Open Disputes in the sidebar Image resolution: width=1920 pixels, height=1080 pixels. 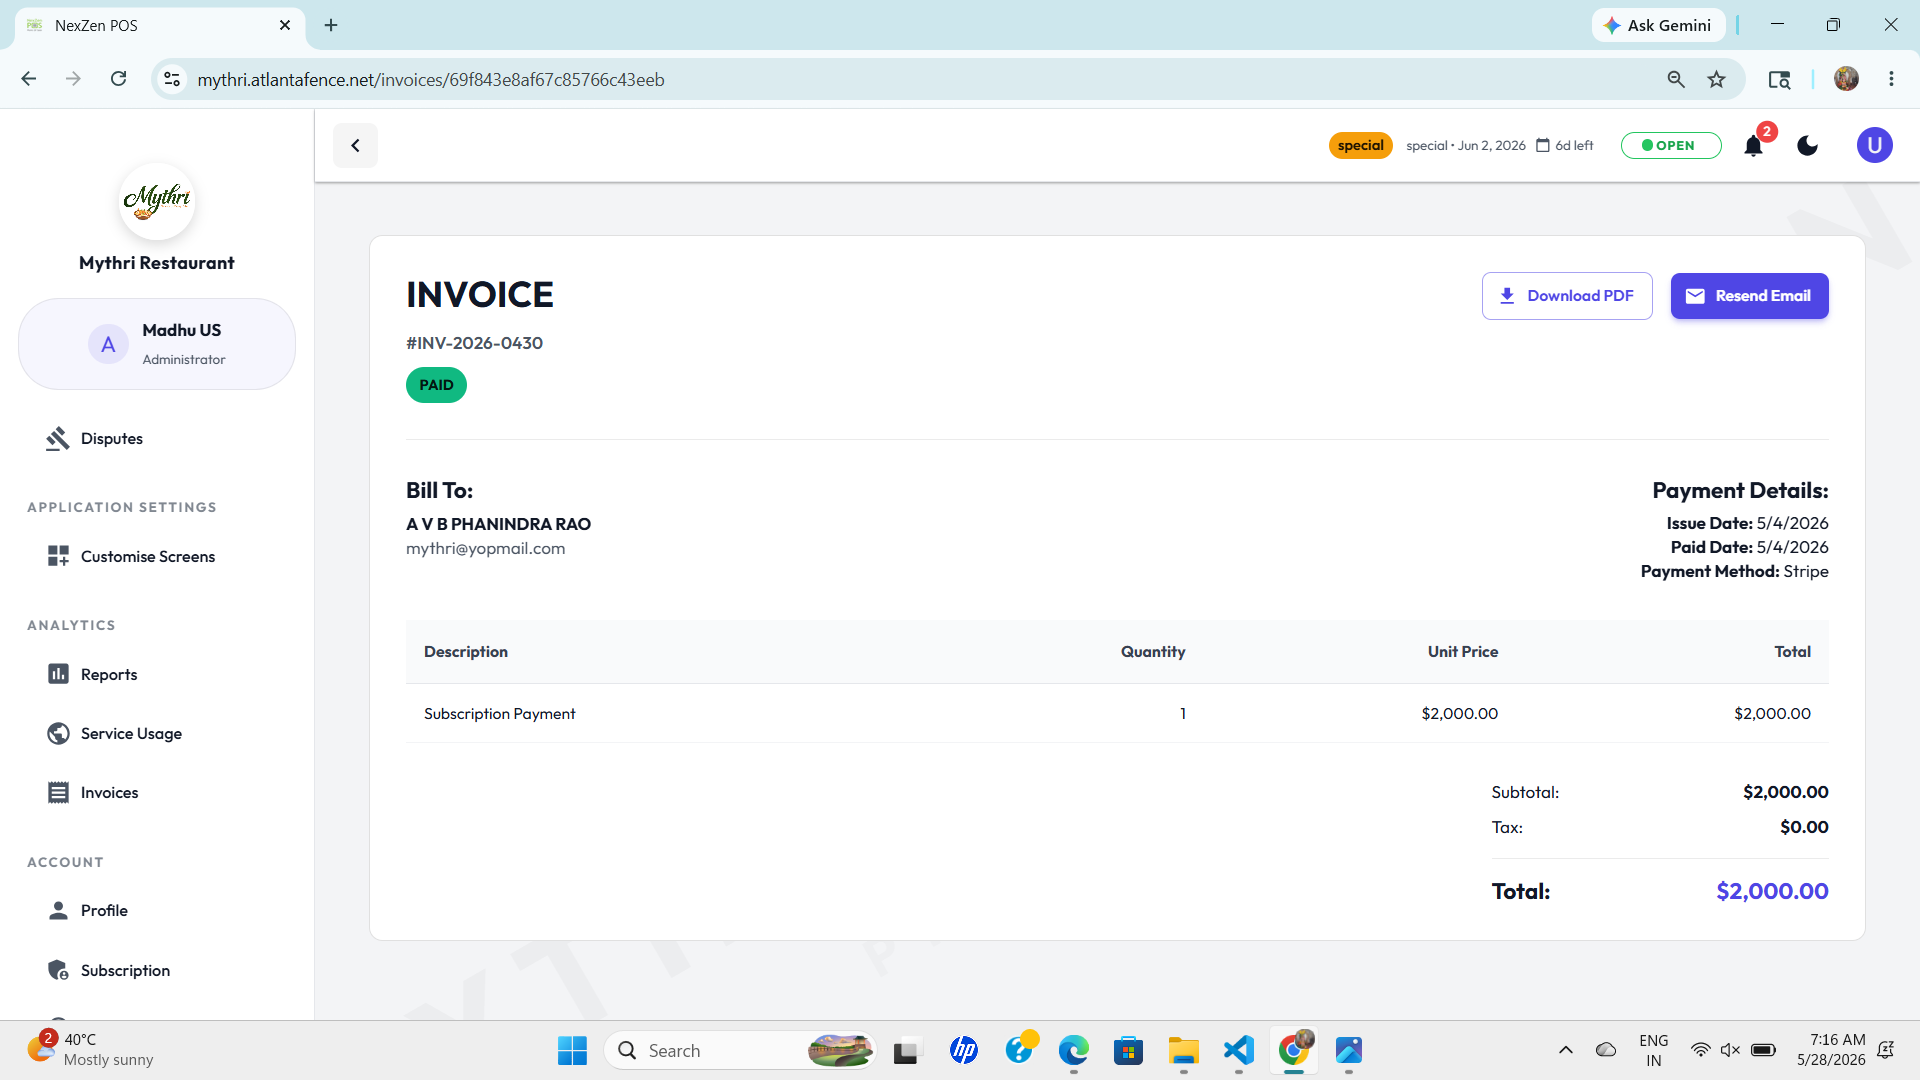[x=111, y=439]
